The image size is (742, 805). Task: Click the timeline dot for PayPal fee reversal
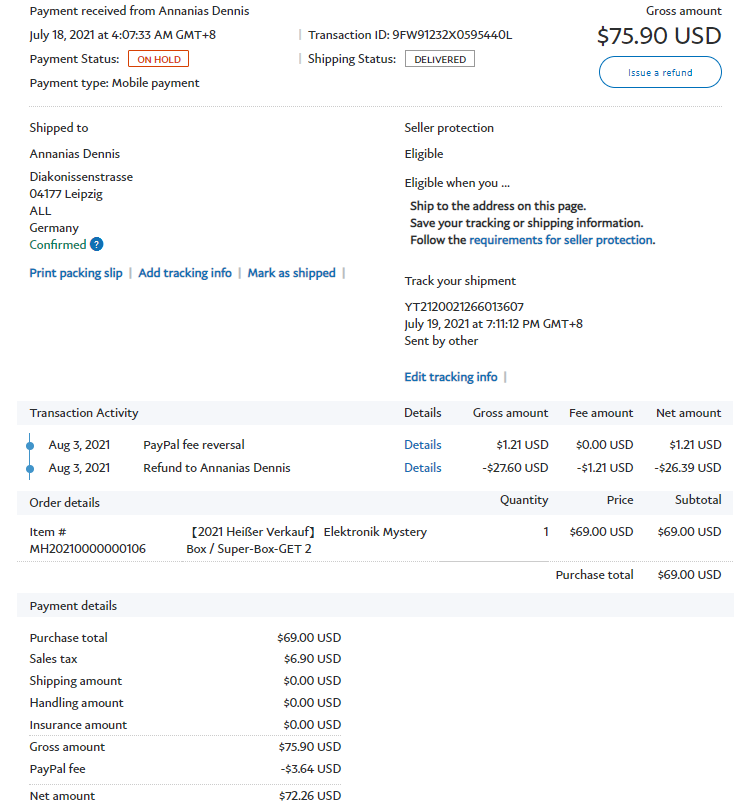[29, 445]
